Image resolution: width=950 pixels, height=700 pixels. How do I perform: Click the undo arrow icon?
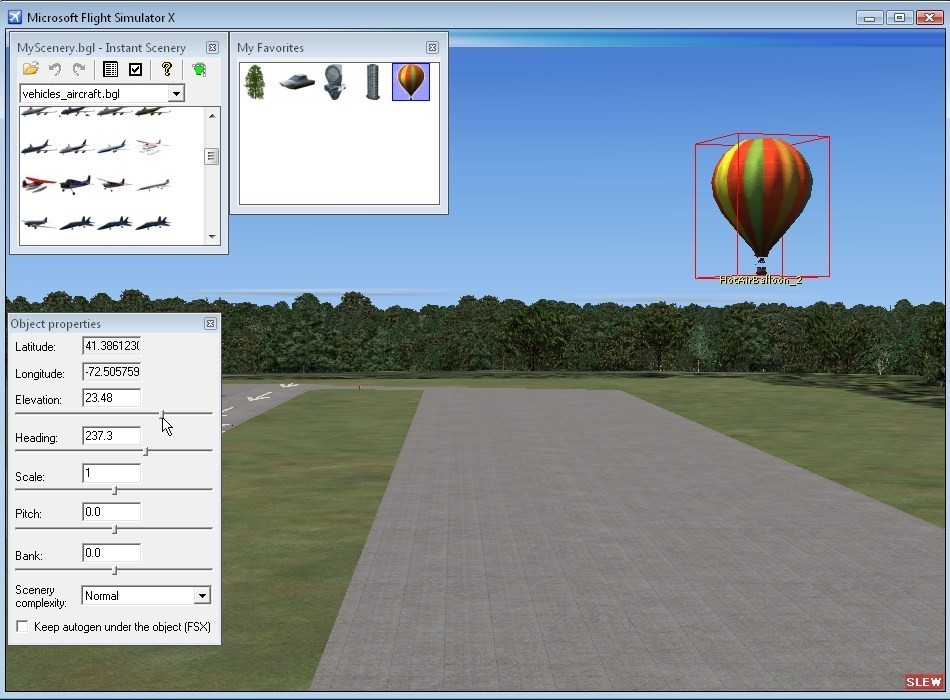click(x=55, y=69)
